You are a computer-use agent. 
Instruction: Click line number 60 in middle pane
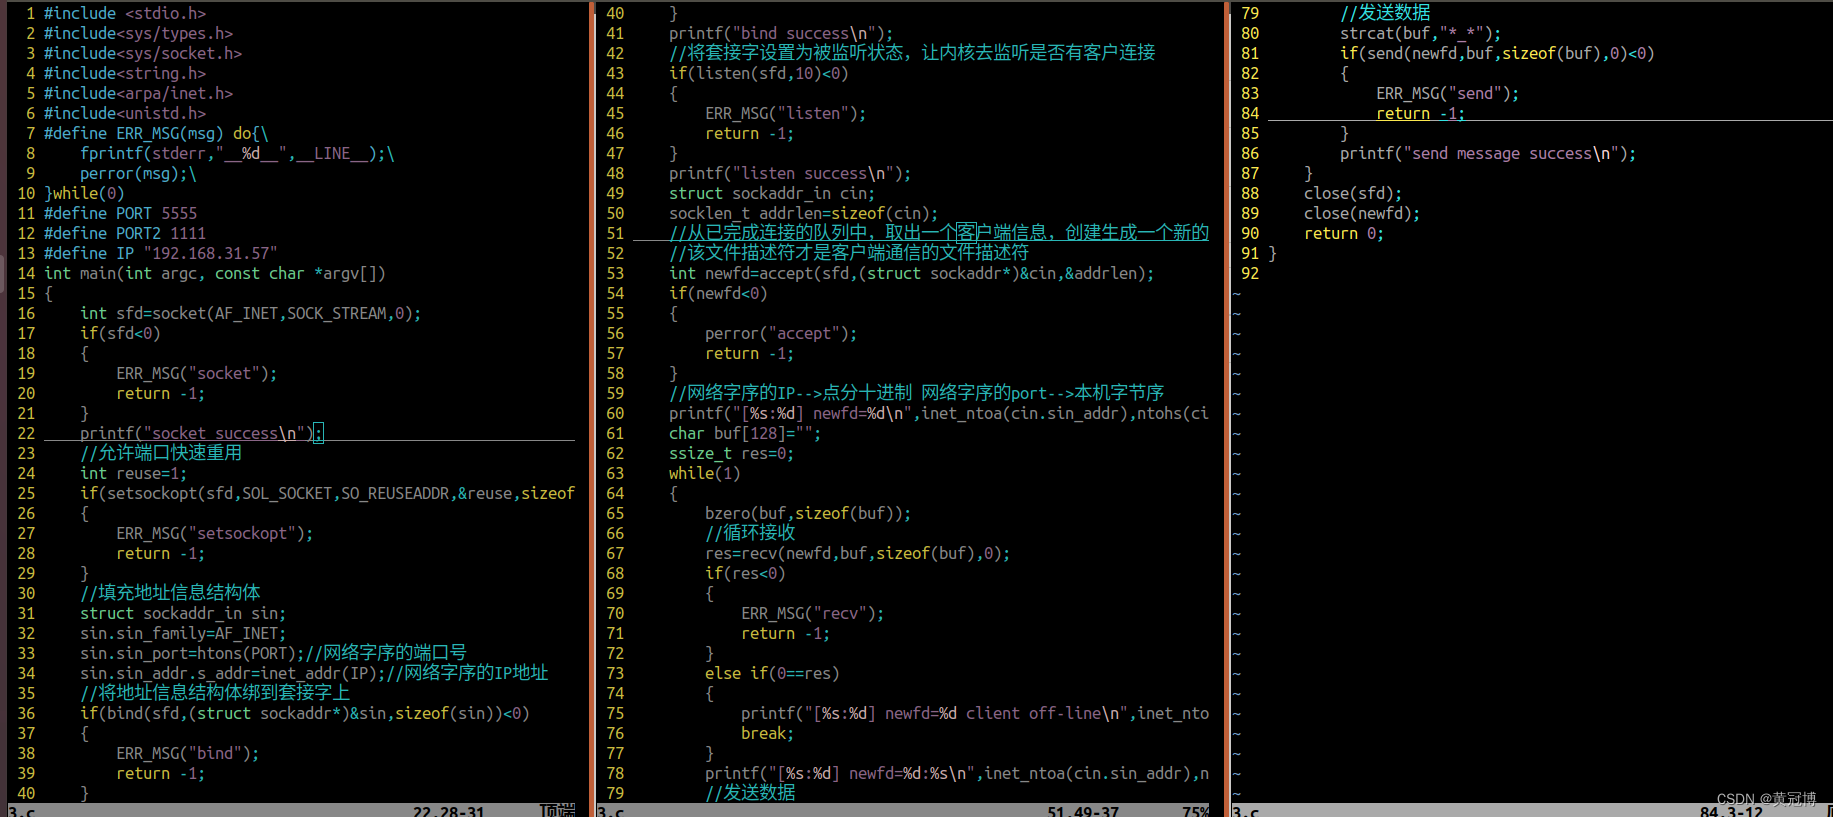[x=615, y=413]
